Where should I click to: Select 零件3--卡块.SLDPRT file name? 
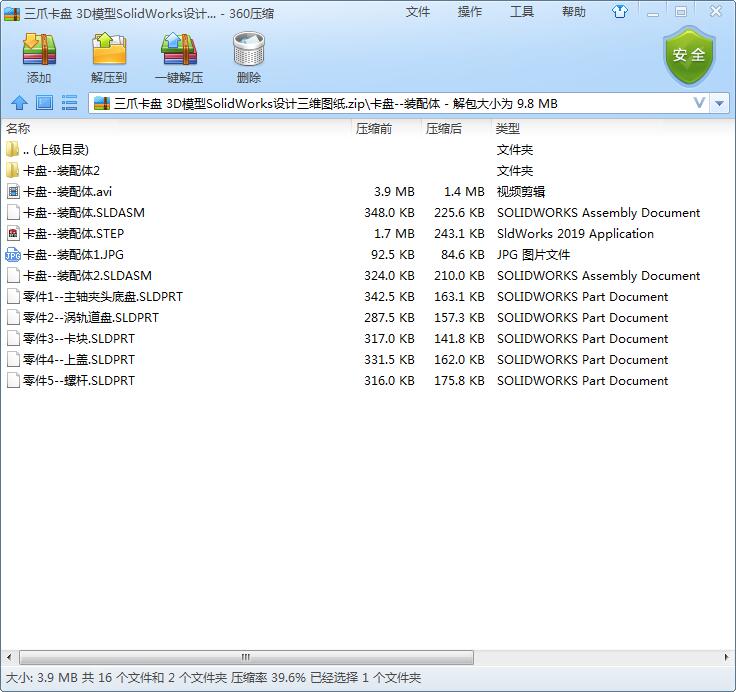79,338
